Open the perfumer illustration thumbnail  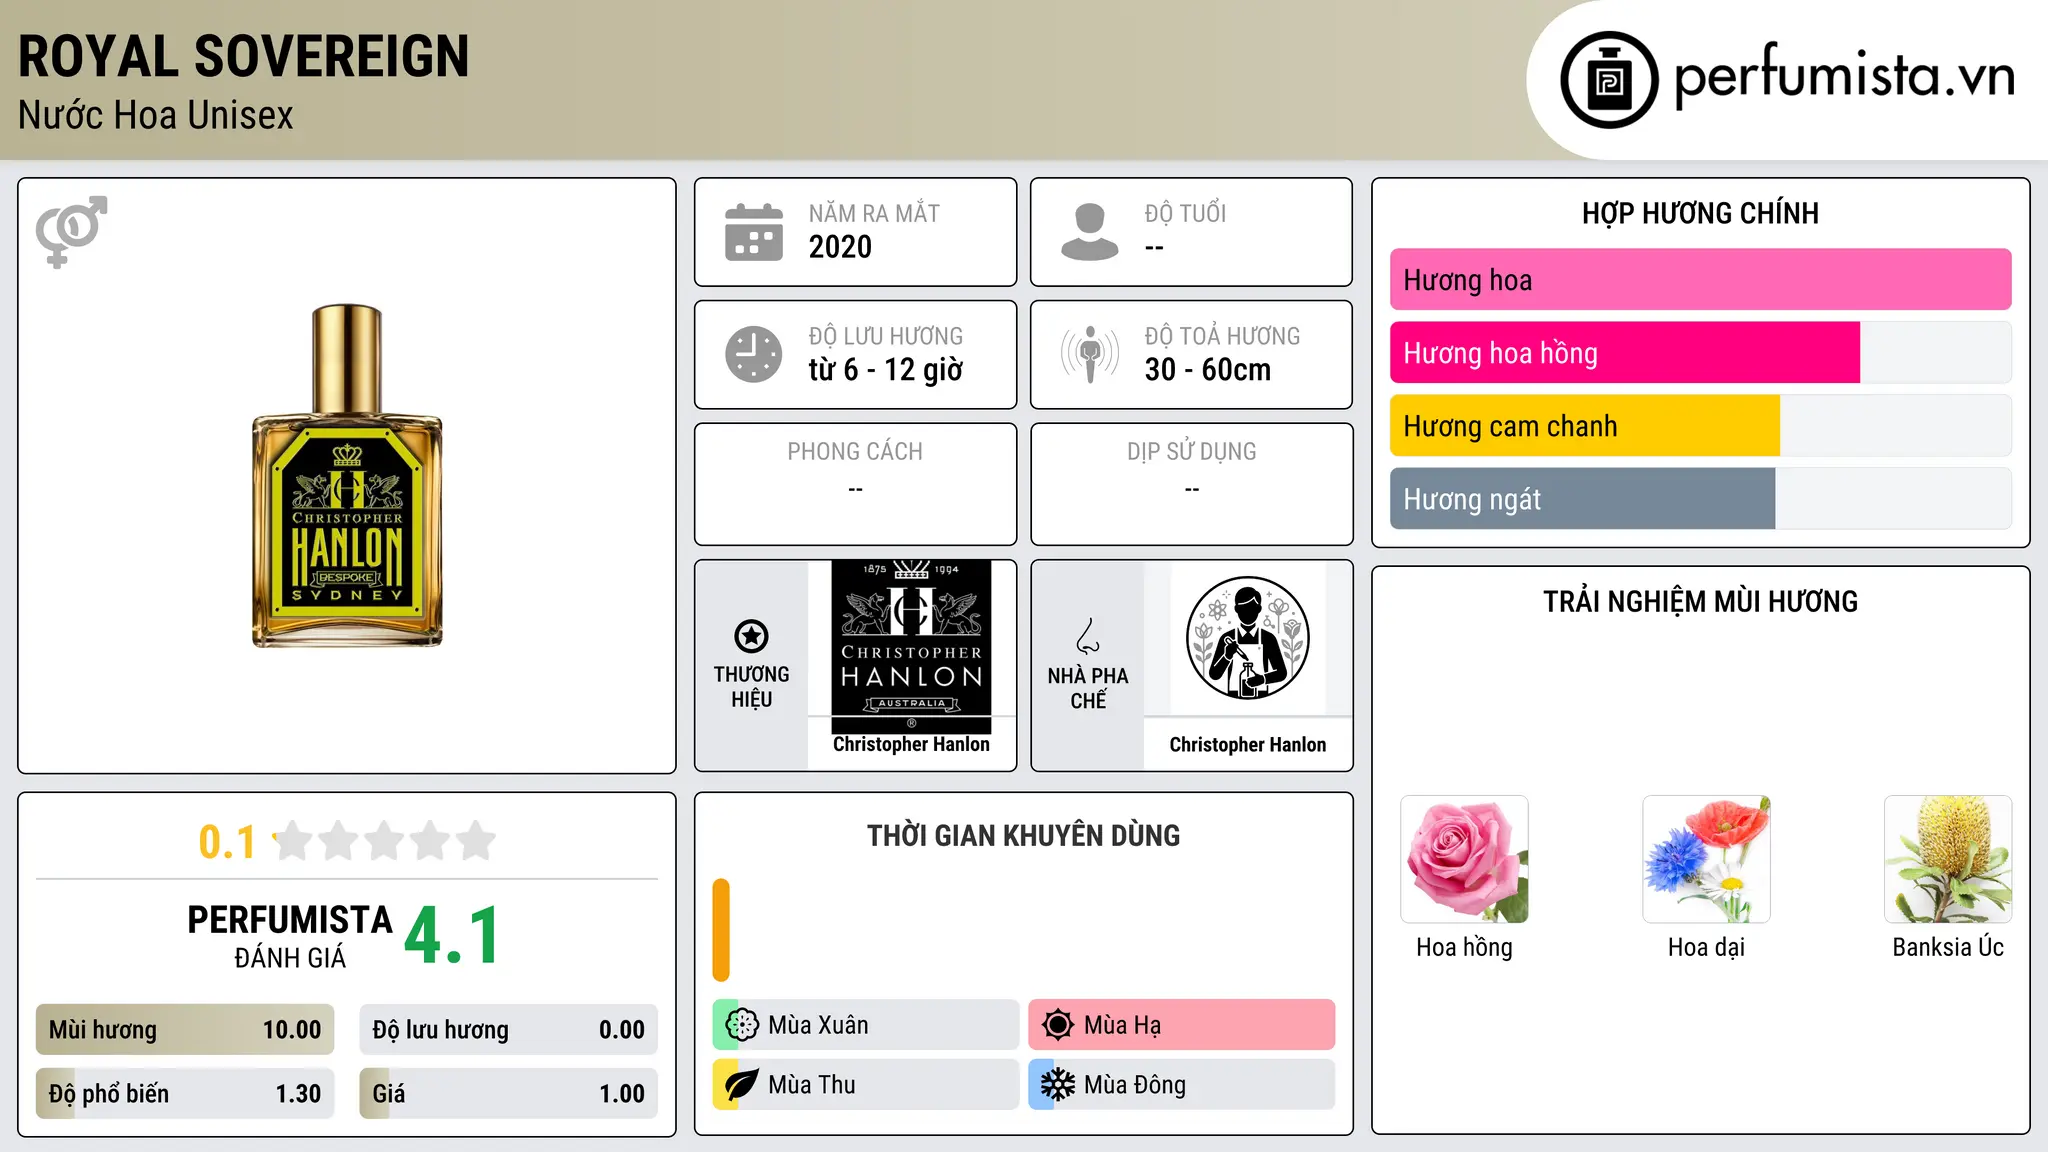(1247, 638)
